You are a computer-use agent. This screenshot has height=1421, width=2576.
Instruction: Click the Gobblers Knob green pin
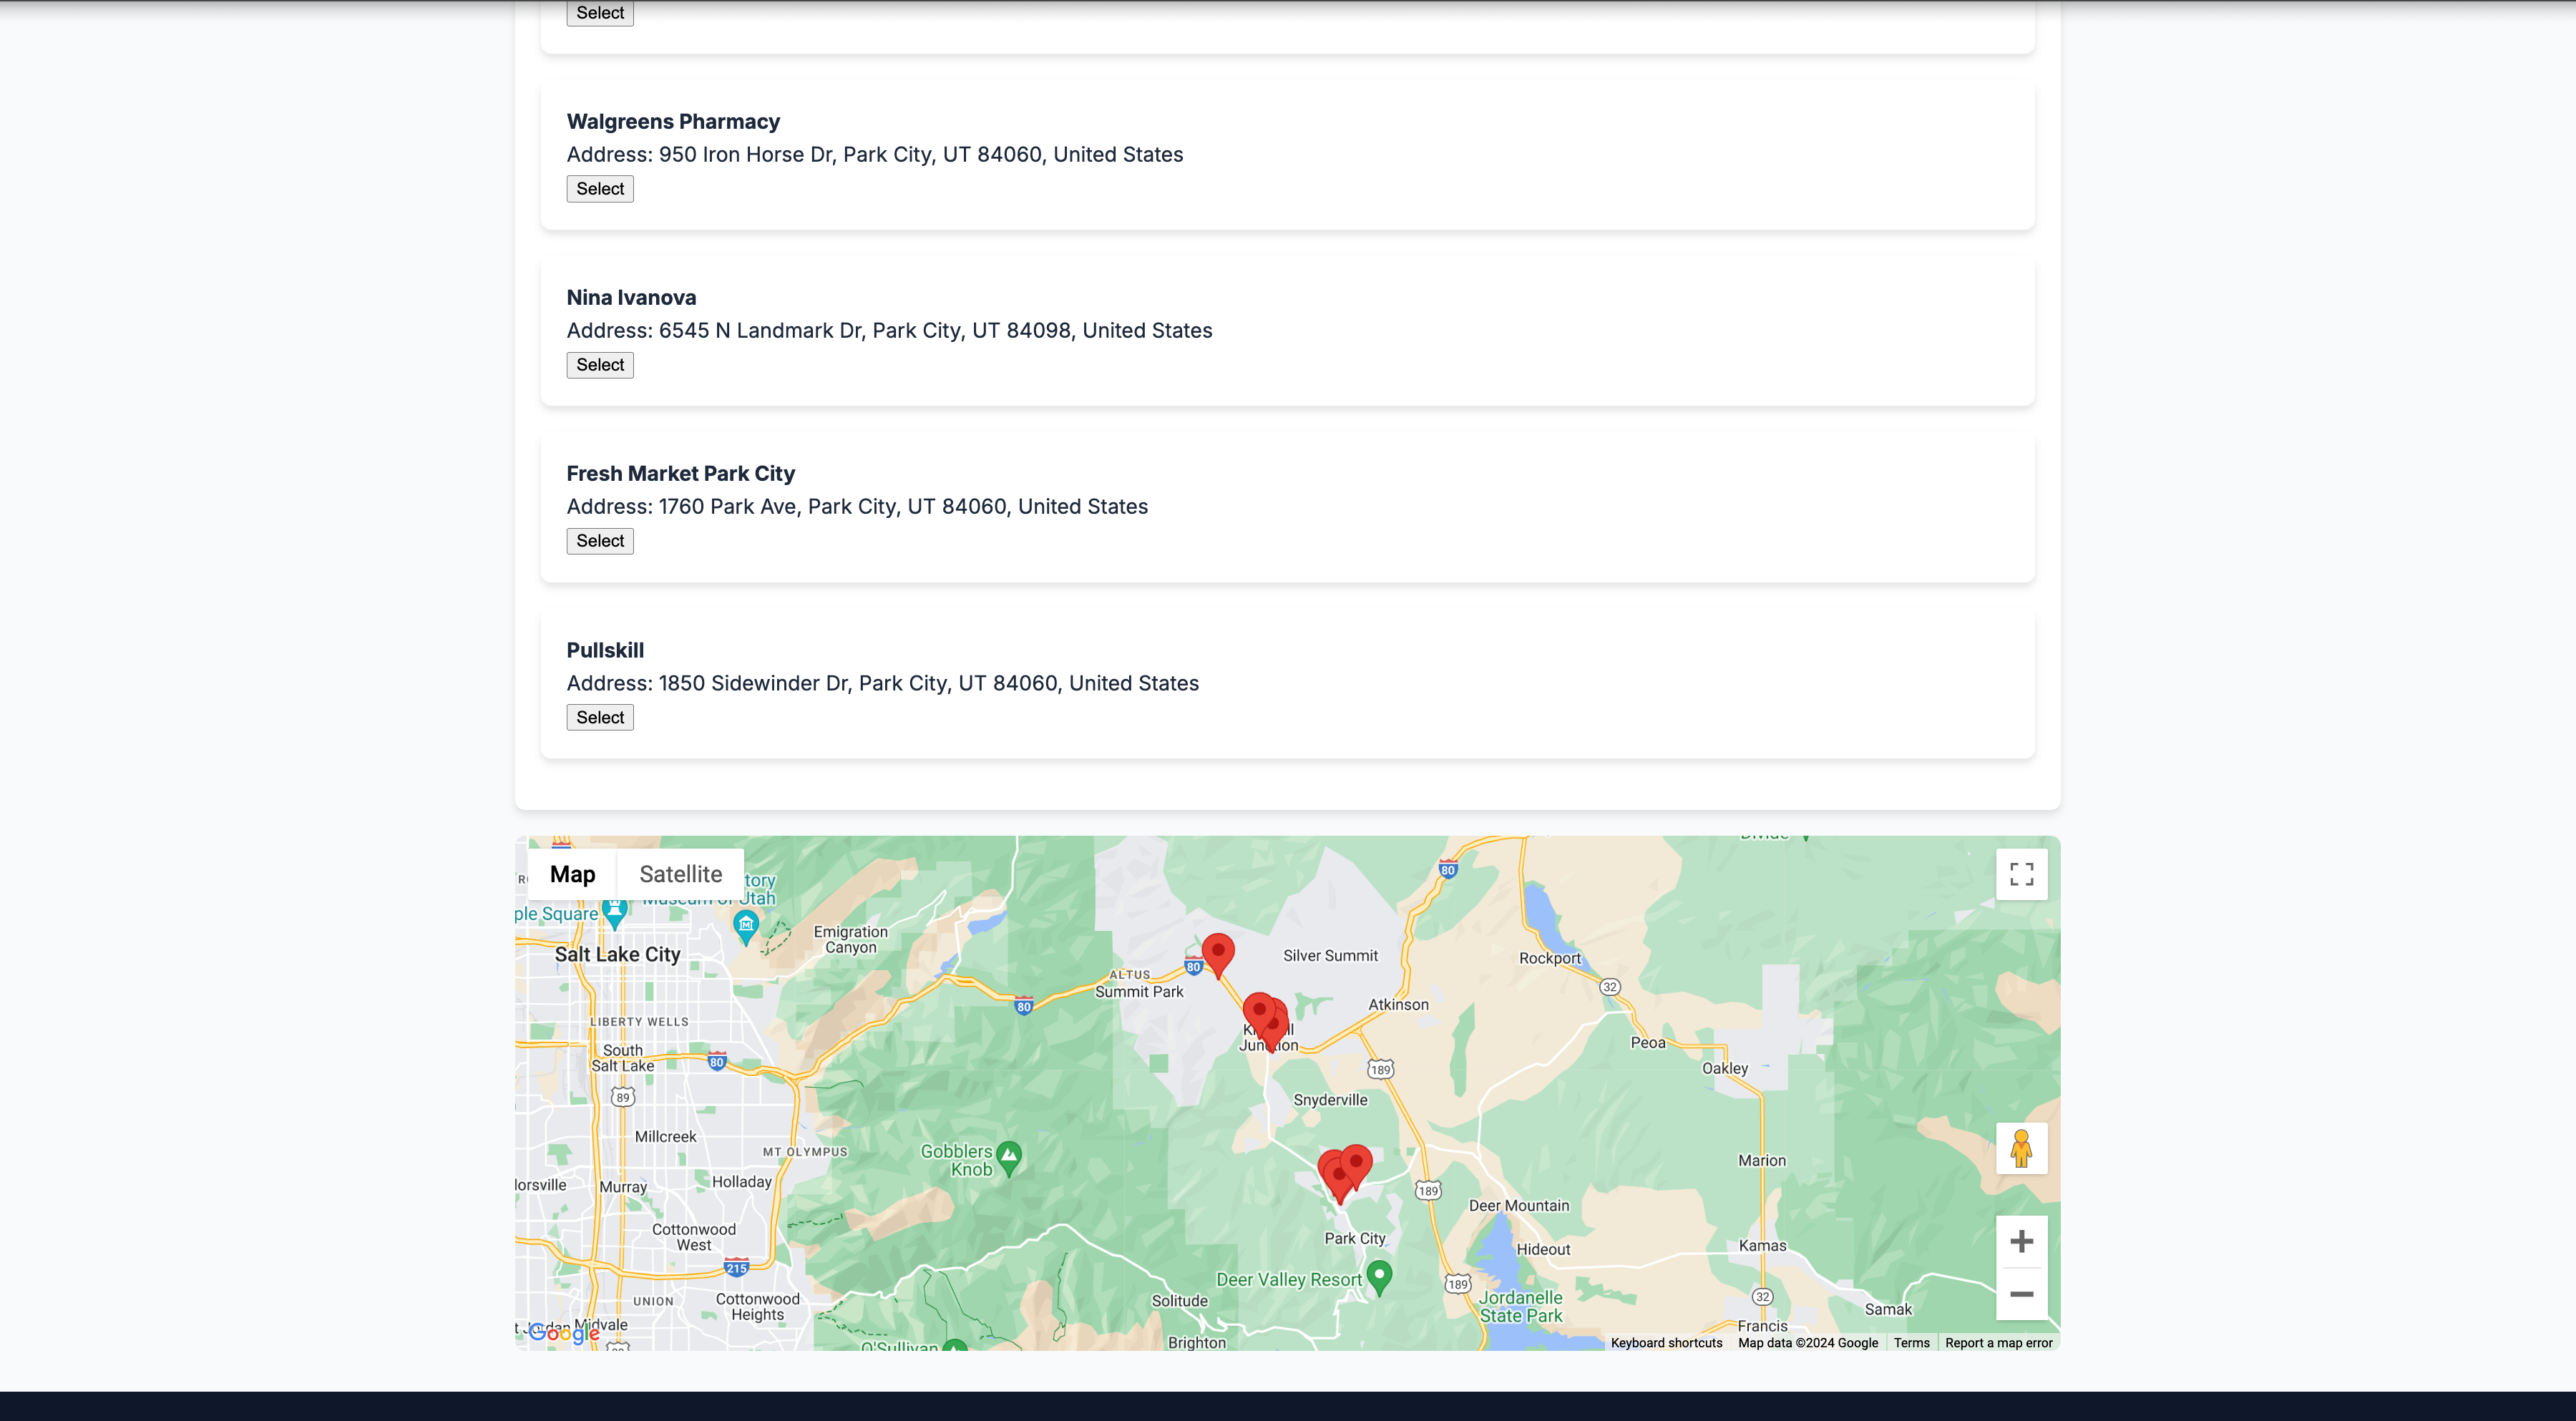click(x=1009, y=1158)
